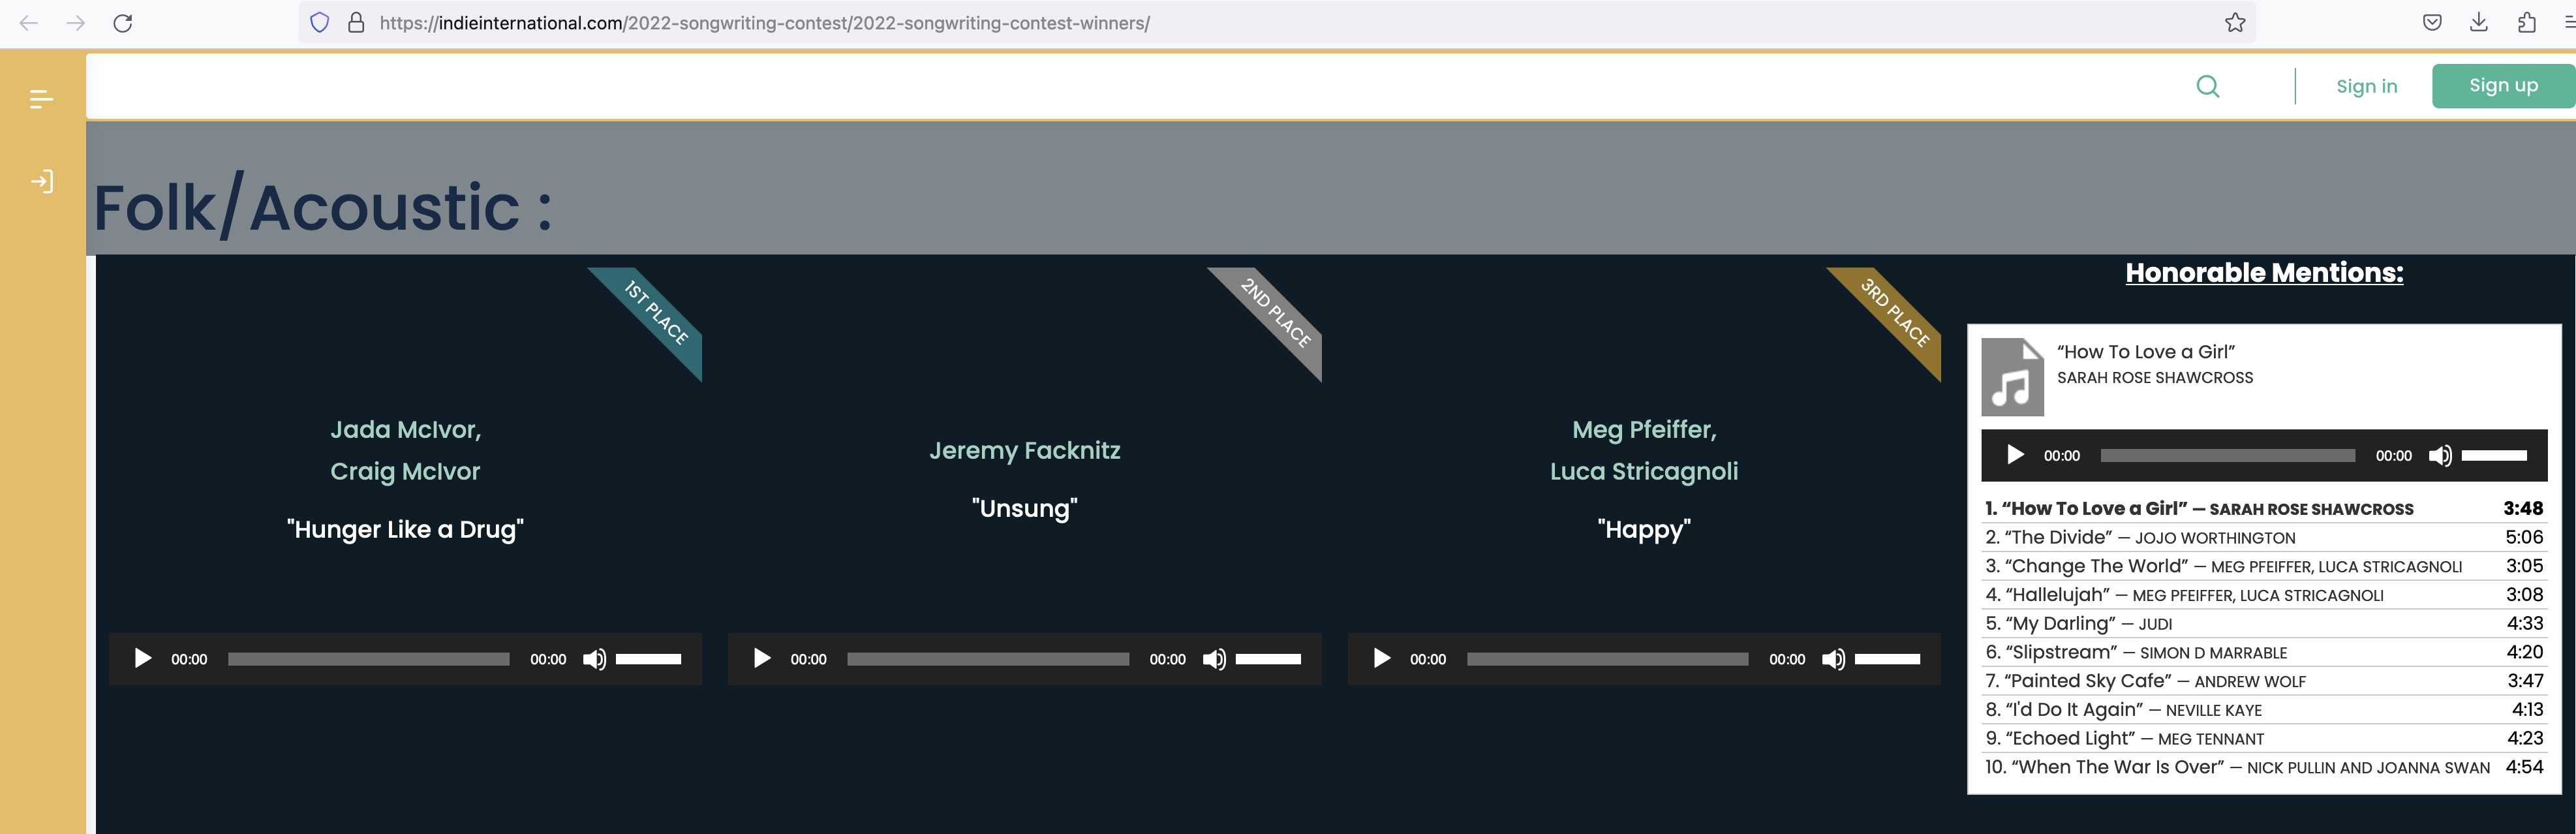Play "Hunger Like a Drug" track
The image size is (2576, 834).
(x=143, y=659)
